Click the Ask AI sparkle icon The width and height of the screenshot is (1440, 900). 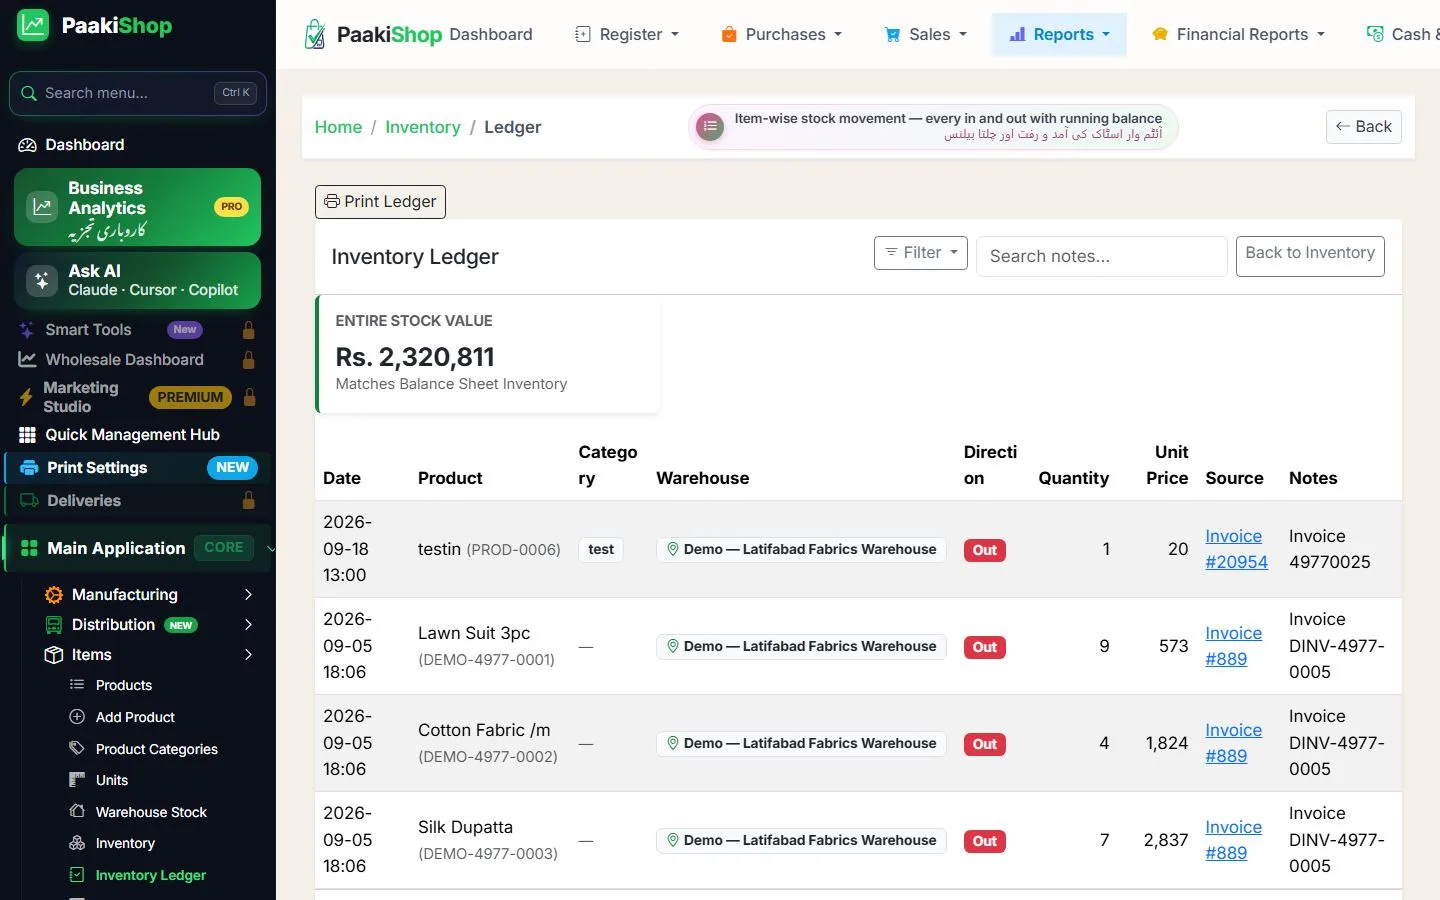pos(42,281)
